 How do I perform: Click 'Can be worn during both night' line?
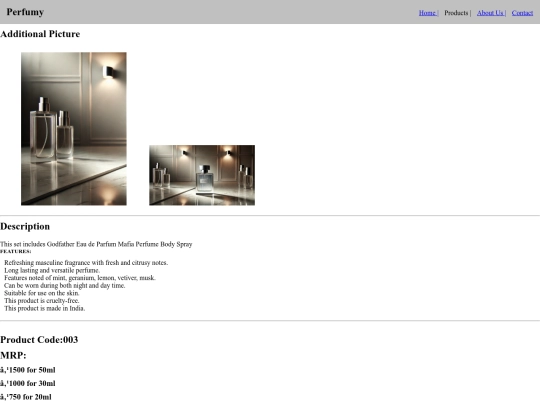[65, 285]
